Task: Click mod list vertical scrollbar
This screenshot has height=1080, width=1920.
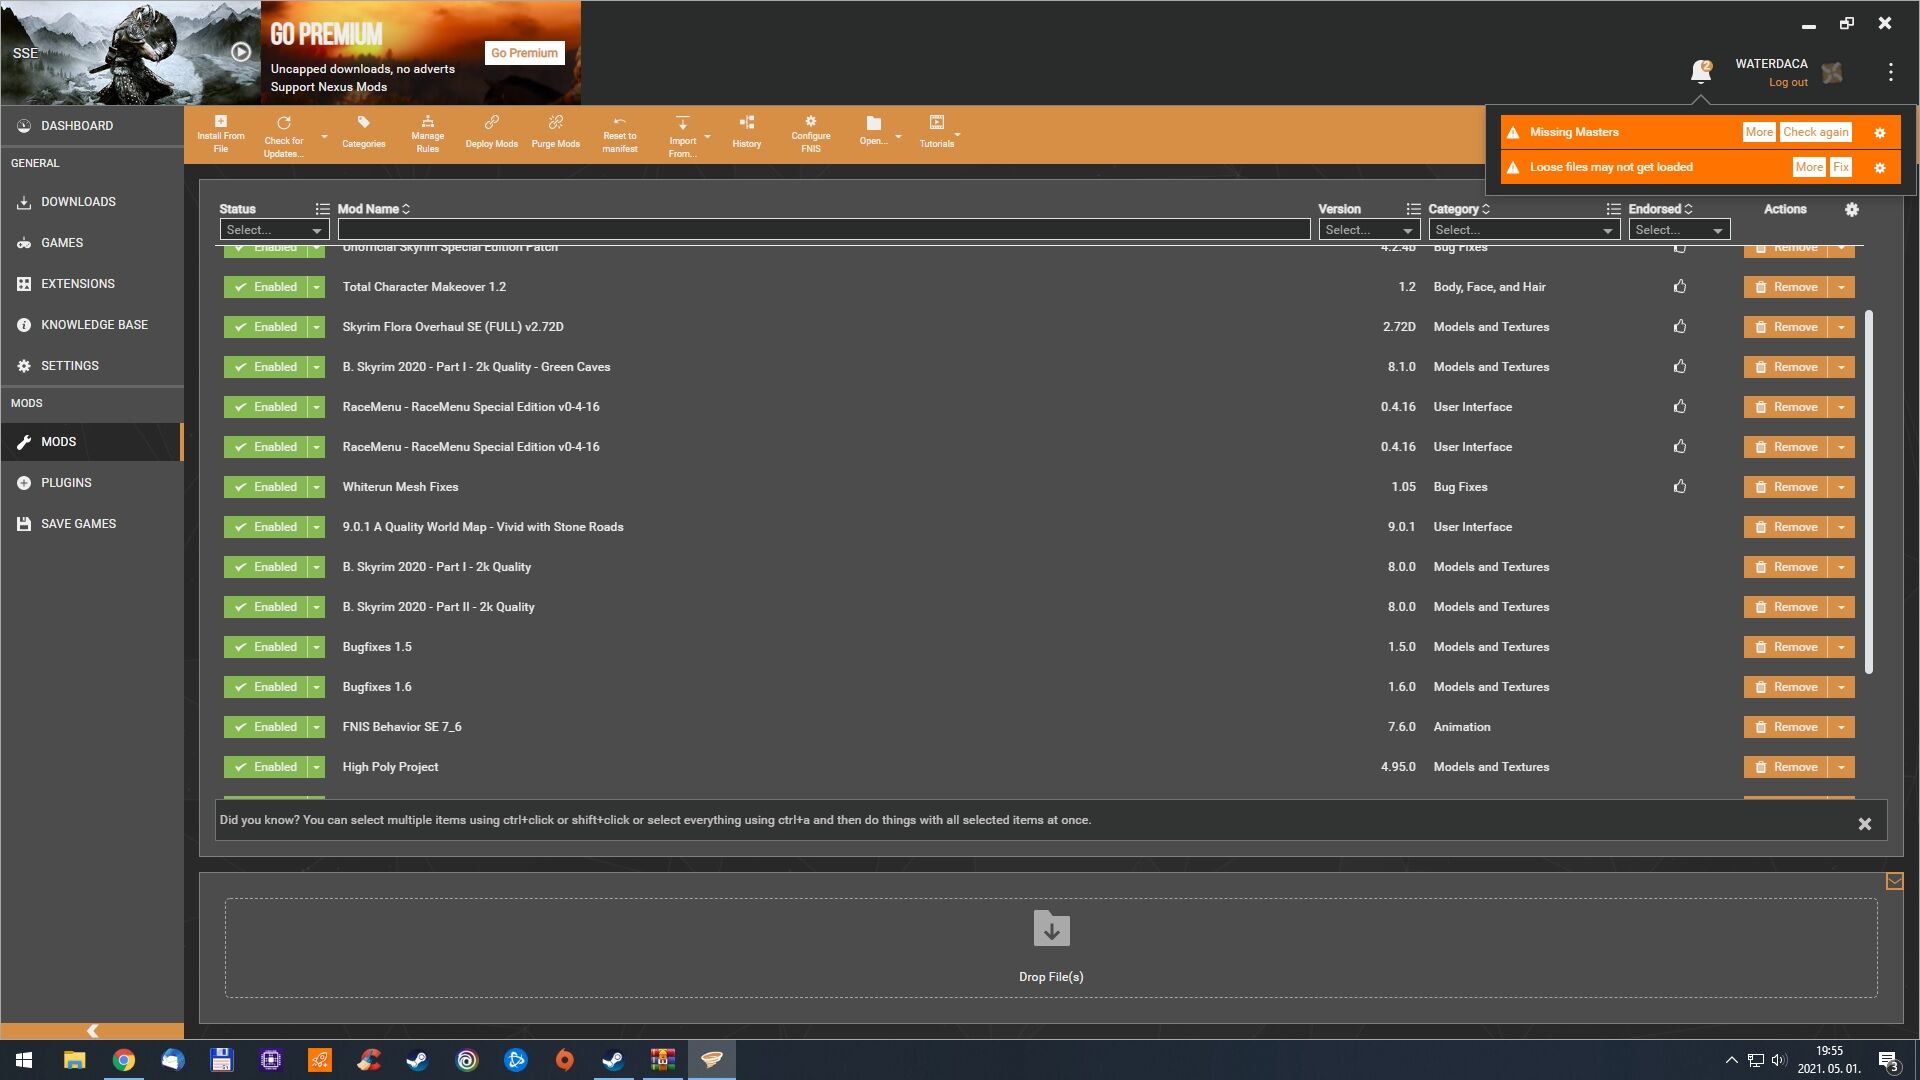Action: point(1868,491)
